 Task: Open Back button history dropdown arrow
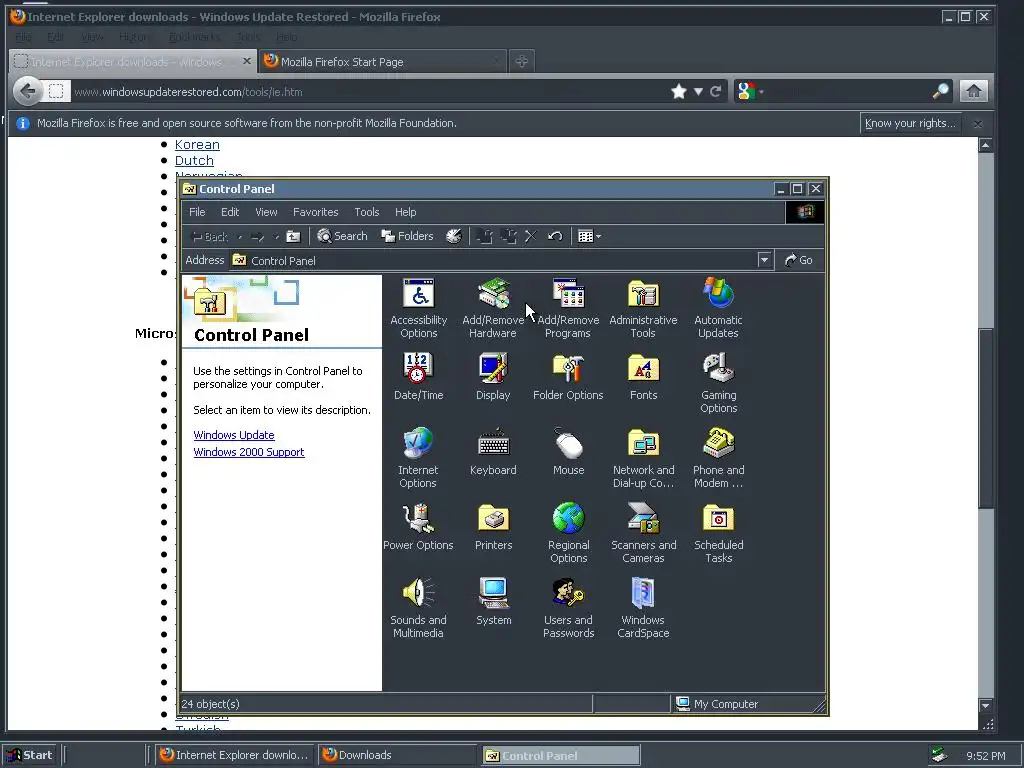[240, 236]
